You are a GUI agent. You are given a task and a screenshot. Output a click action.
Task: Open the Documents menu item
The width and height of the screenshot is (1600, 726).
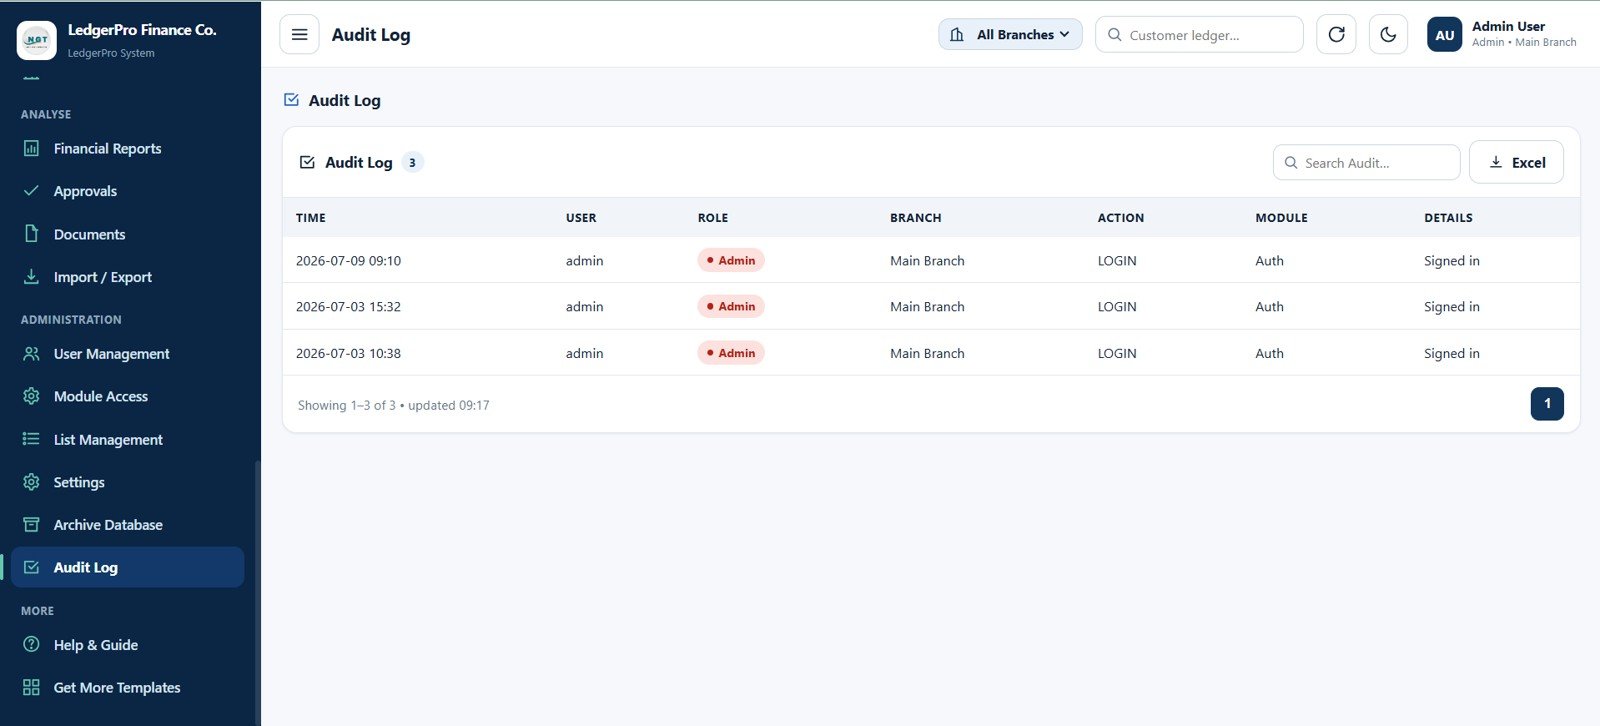pyautogui.click(x=127, y=234)
